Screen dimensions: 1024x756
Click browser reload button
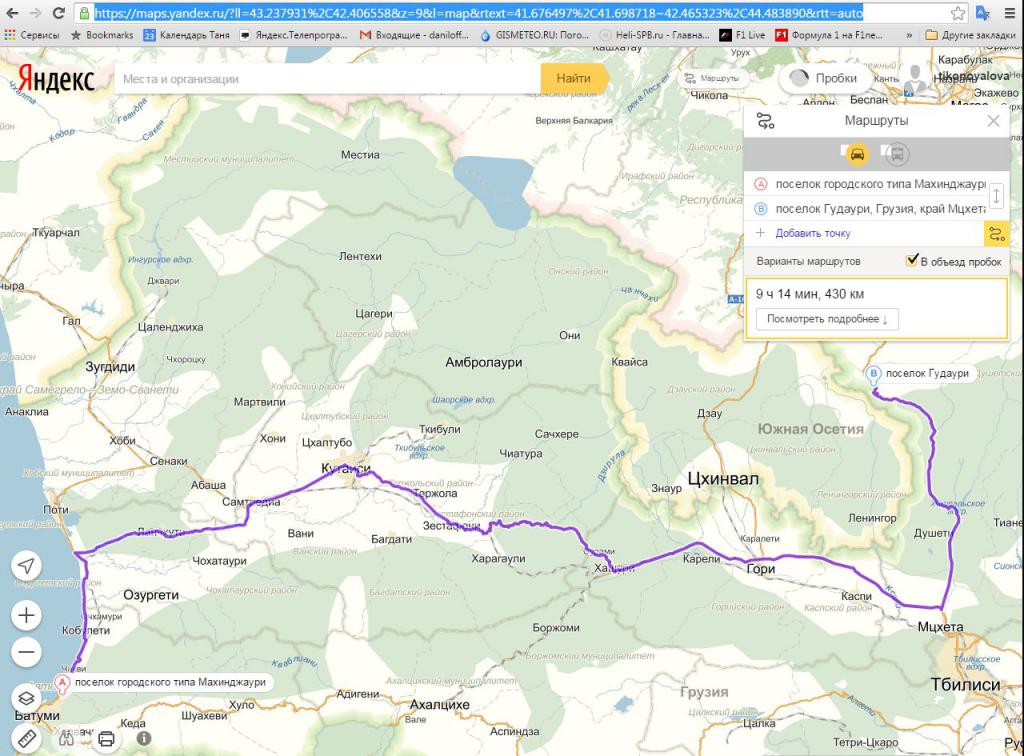coord(59,13)
